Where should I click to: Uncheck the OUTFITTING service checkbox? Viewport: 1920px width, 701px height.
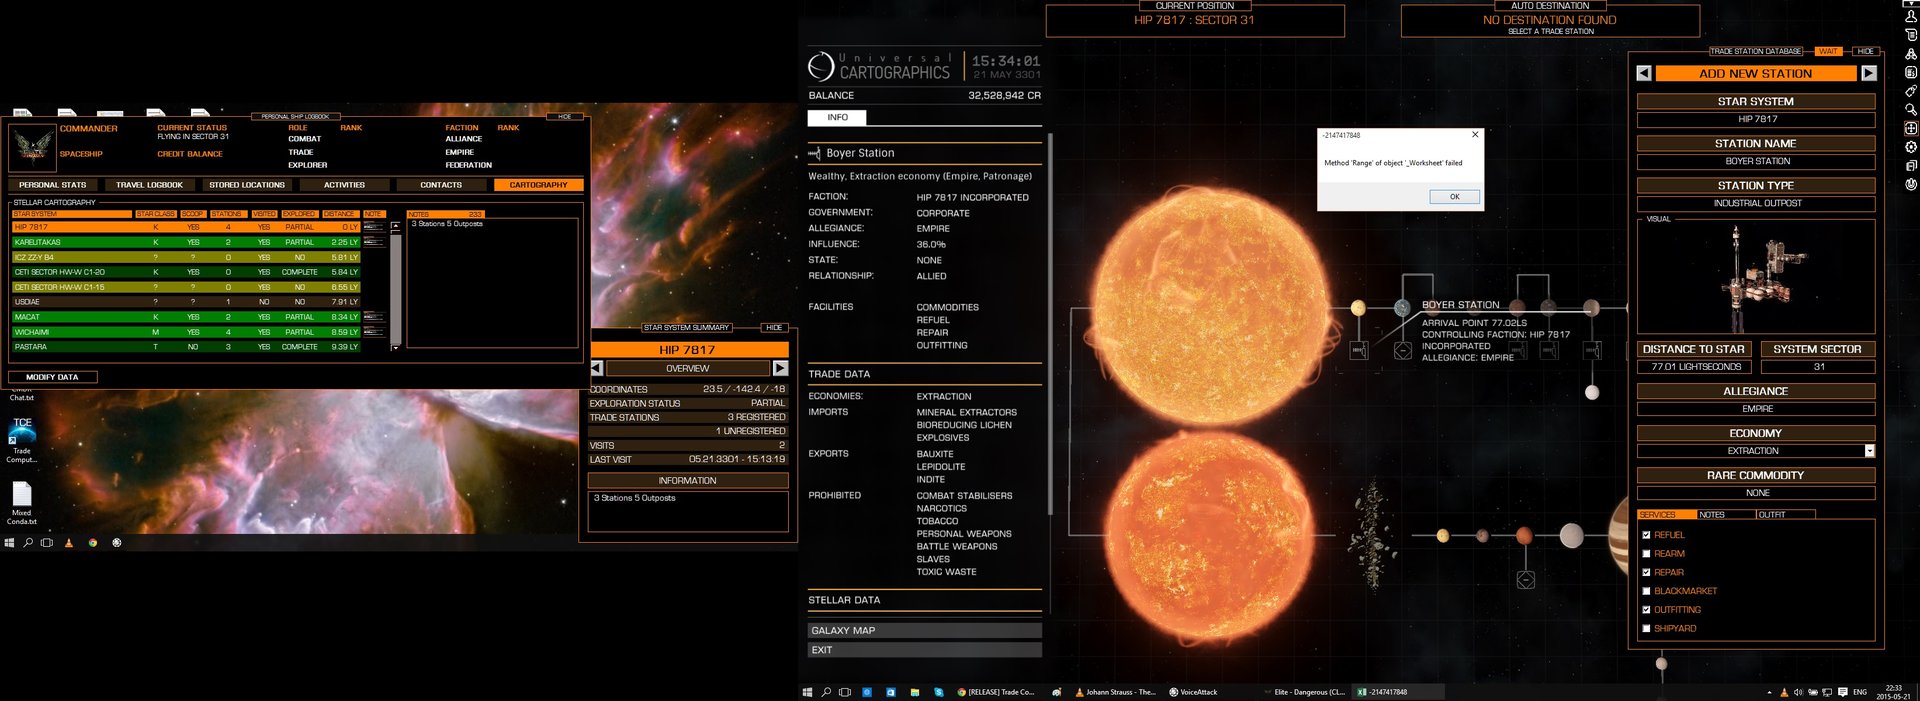(1646, 610)
